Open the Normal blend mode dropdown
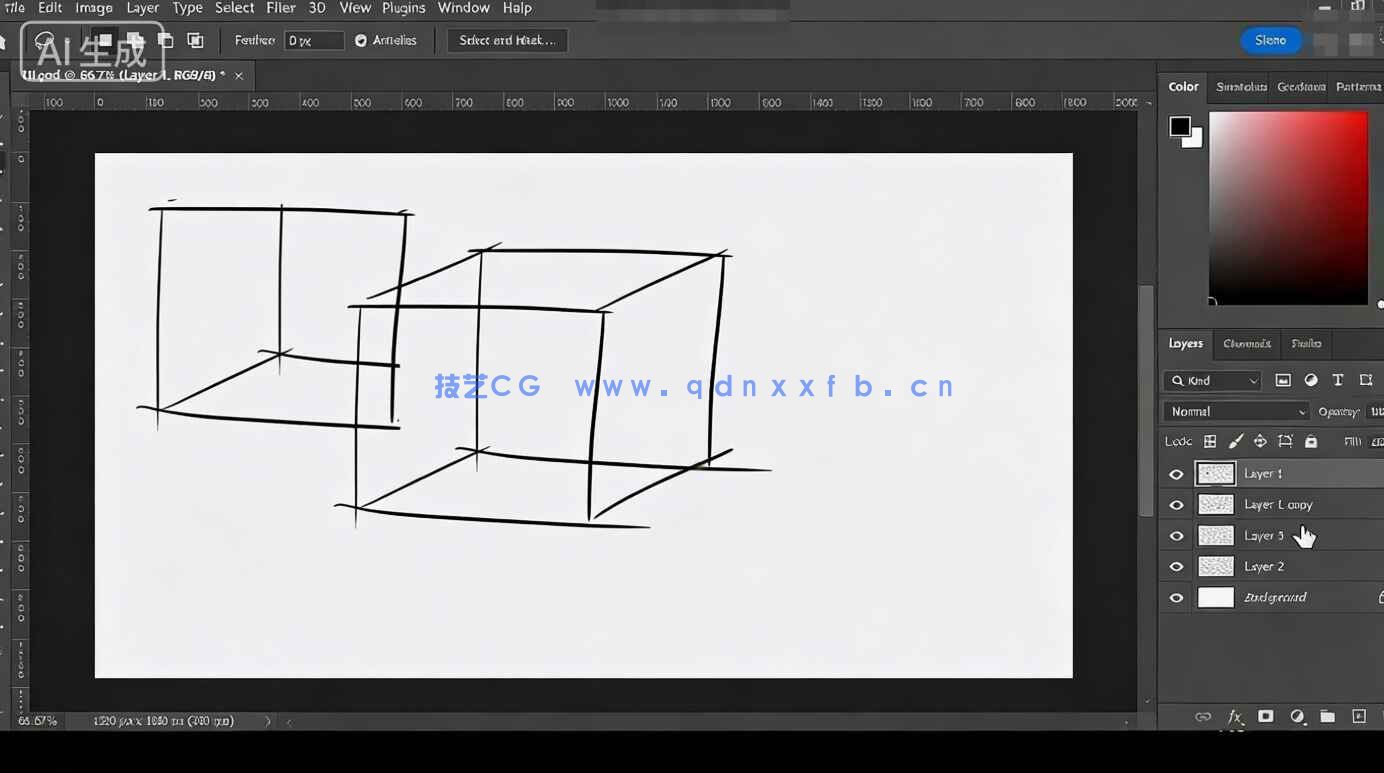 pos(1237,412)
